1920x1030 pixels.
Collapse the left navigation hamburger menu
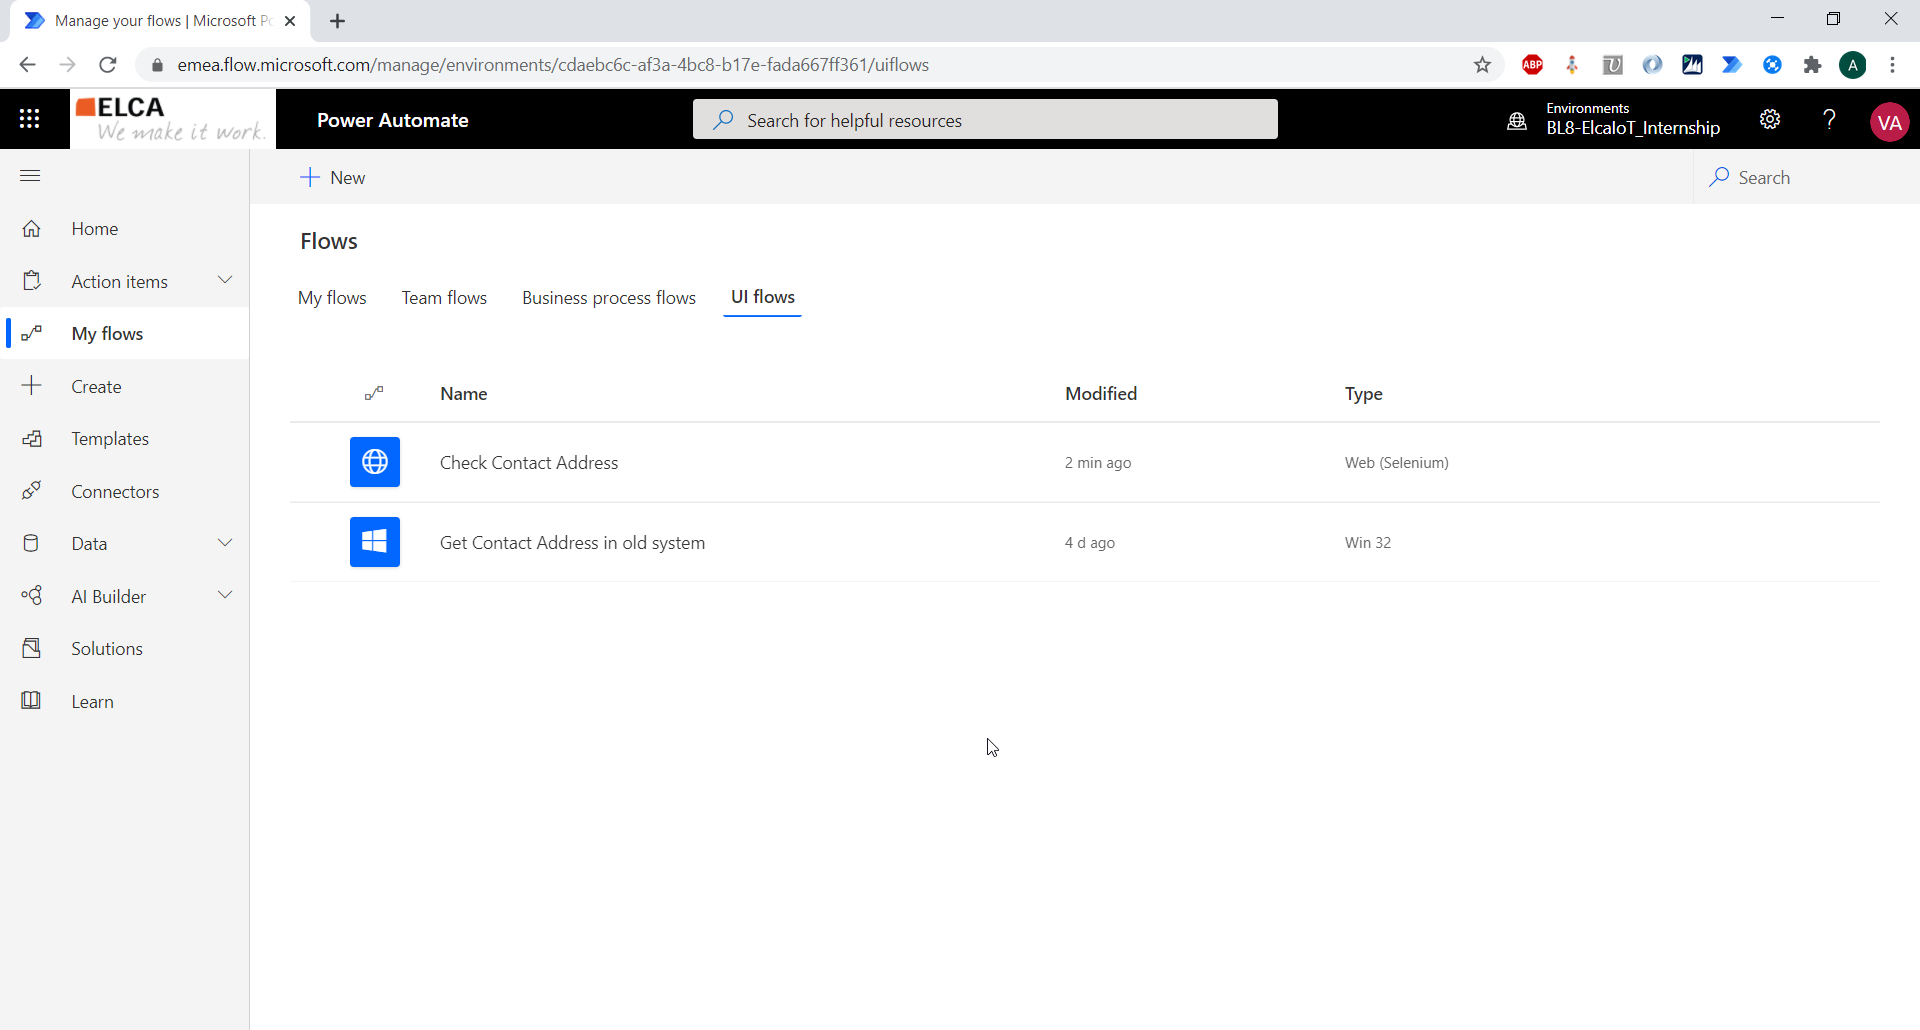pos(30,176)
